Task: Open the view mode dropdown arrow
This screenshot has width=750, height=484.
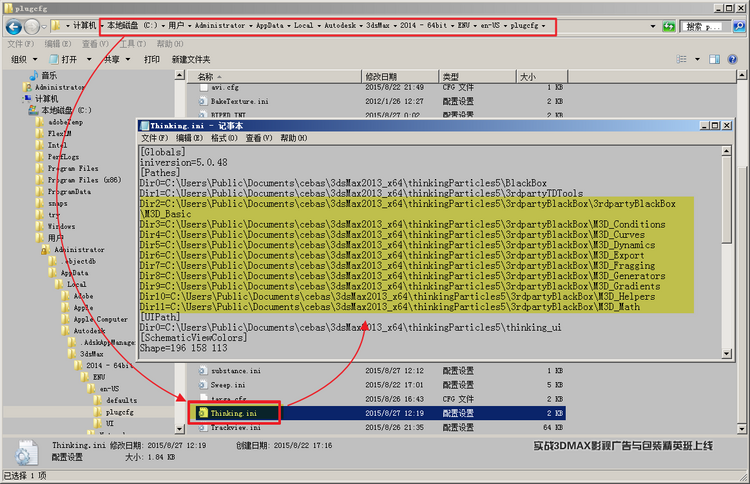Action: [x=697, y=59]
